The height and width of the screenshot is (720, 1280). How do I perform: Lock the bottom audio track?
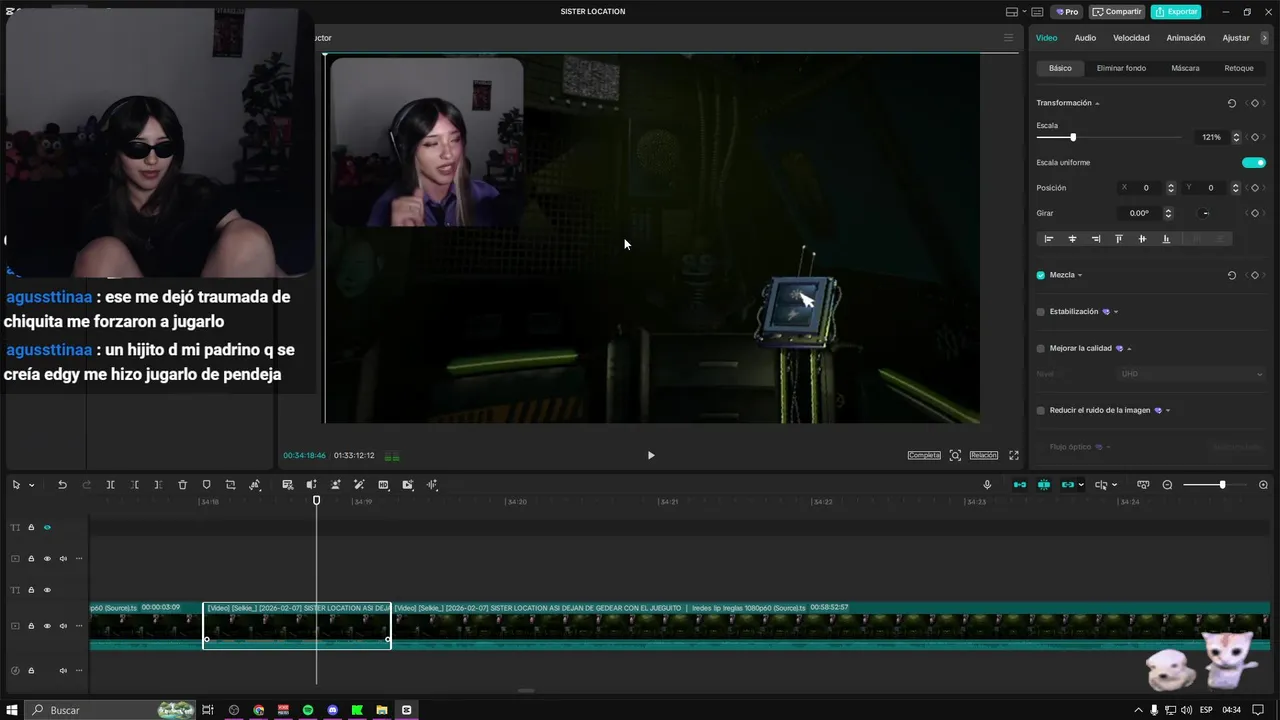[x=31, y=670]
